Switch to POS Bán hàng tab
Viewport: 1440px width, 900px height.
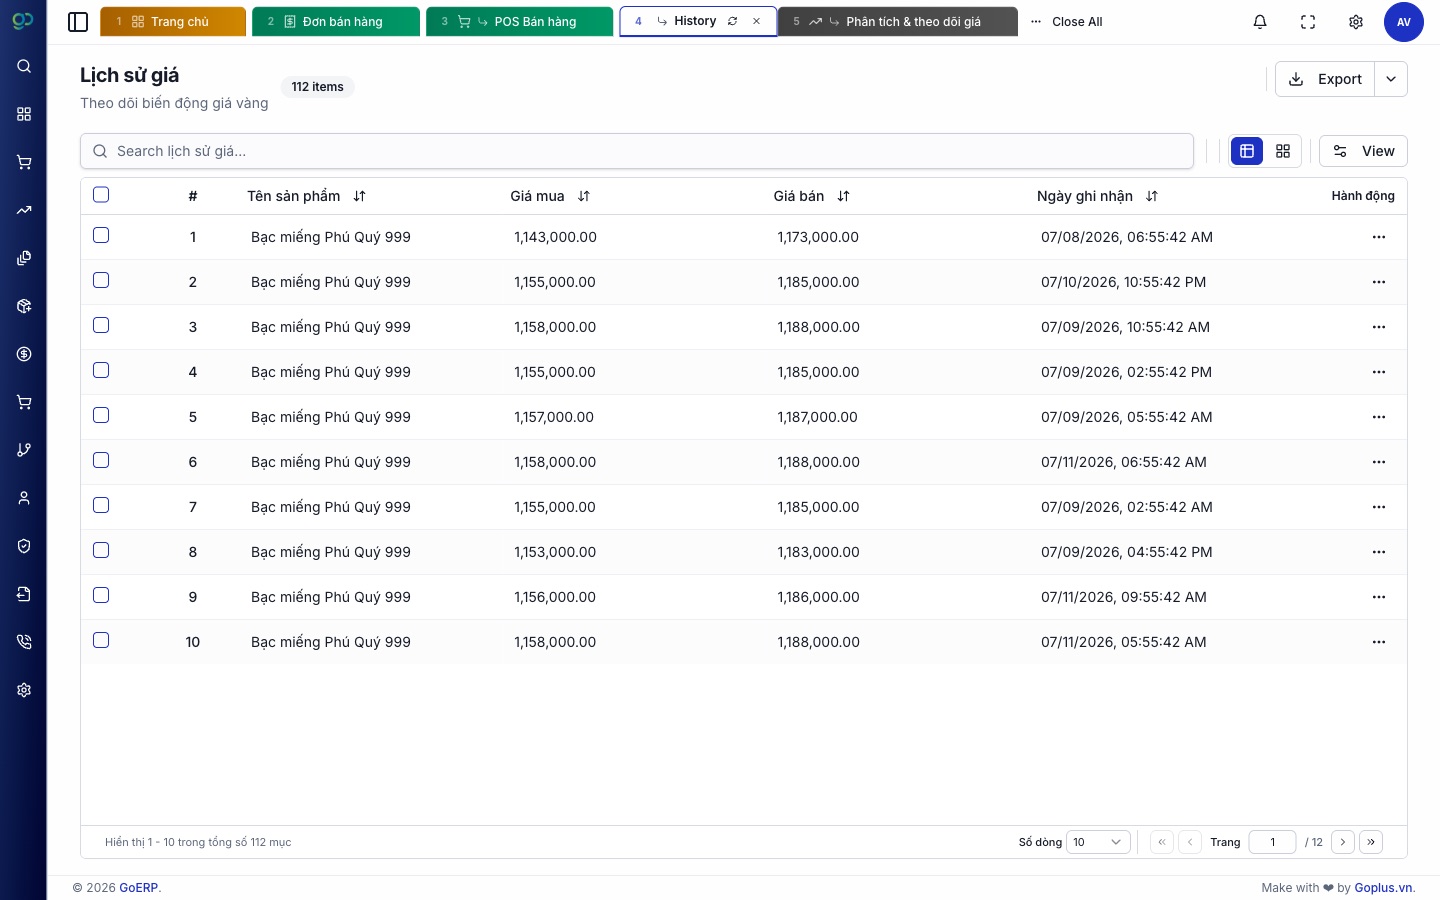[x=520, y=22]
